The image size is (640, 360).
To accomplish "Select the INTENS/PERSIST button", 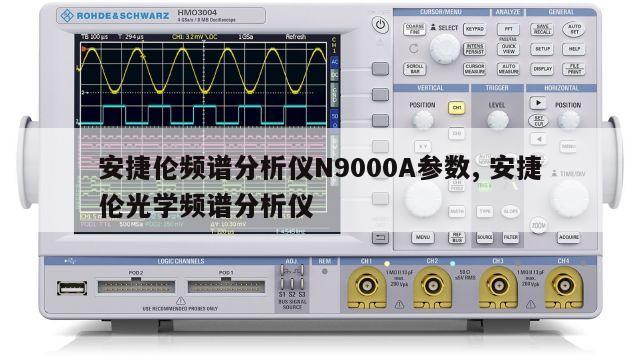I will (475, 49).
